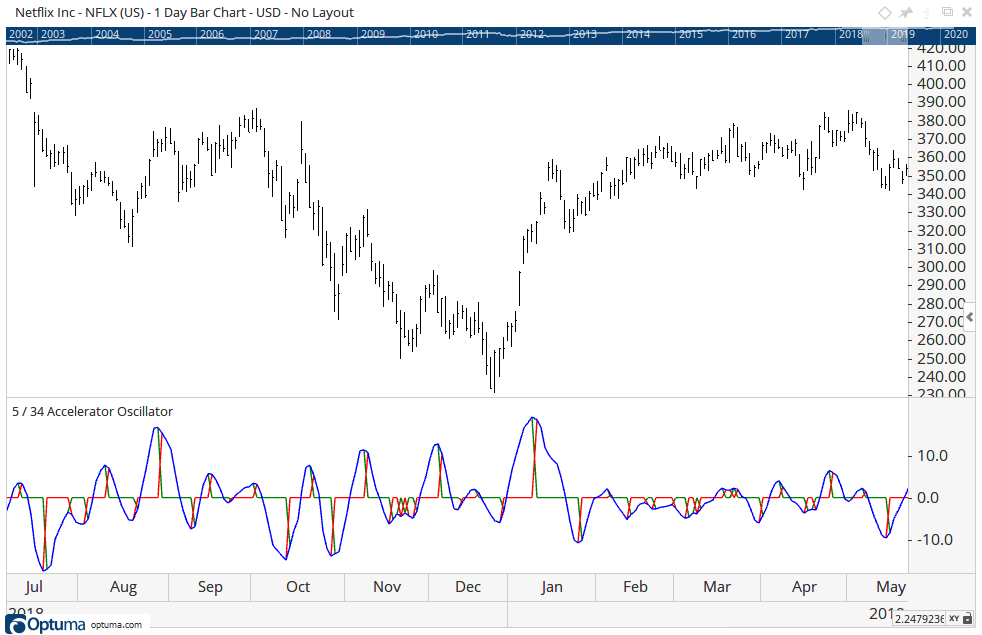The height and width of the screenshot is (635, 982).
Task: Click the 300.00 price scale label
Action: pos(941,267)
